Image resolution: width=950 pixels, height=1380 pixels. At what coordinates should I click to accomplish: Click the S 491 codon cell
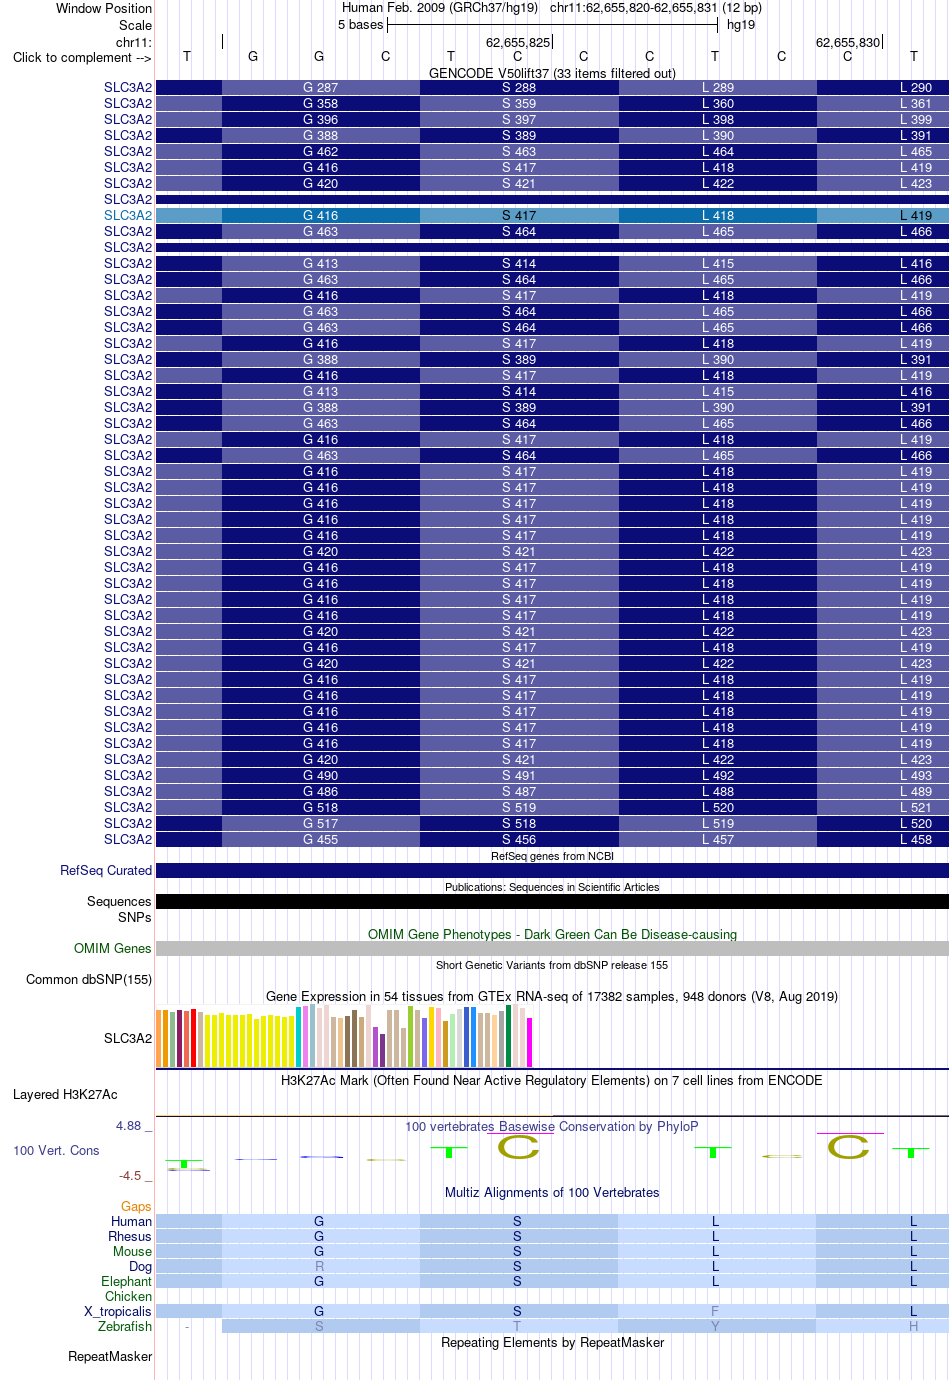coord(519,775)
